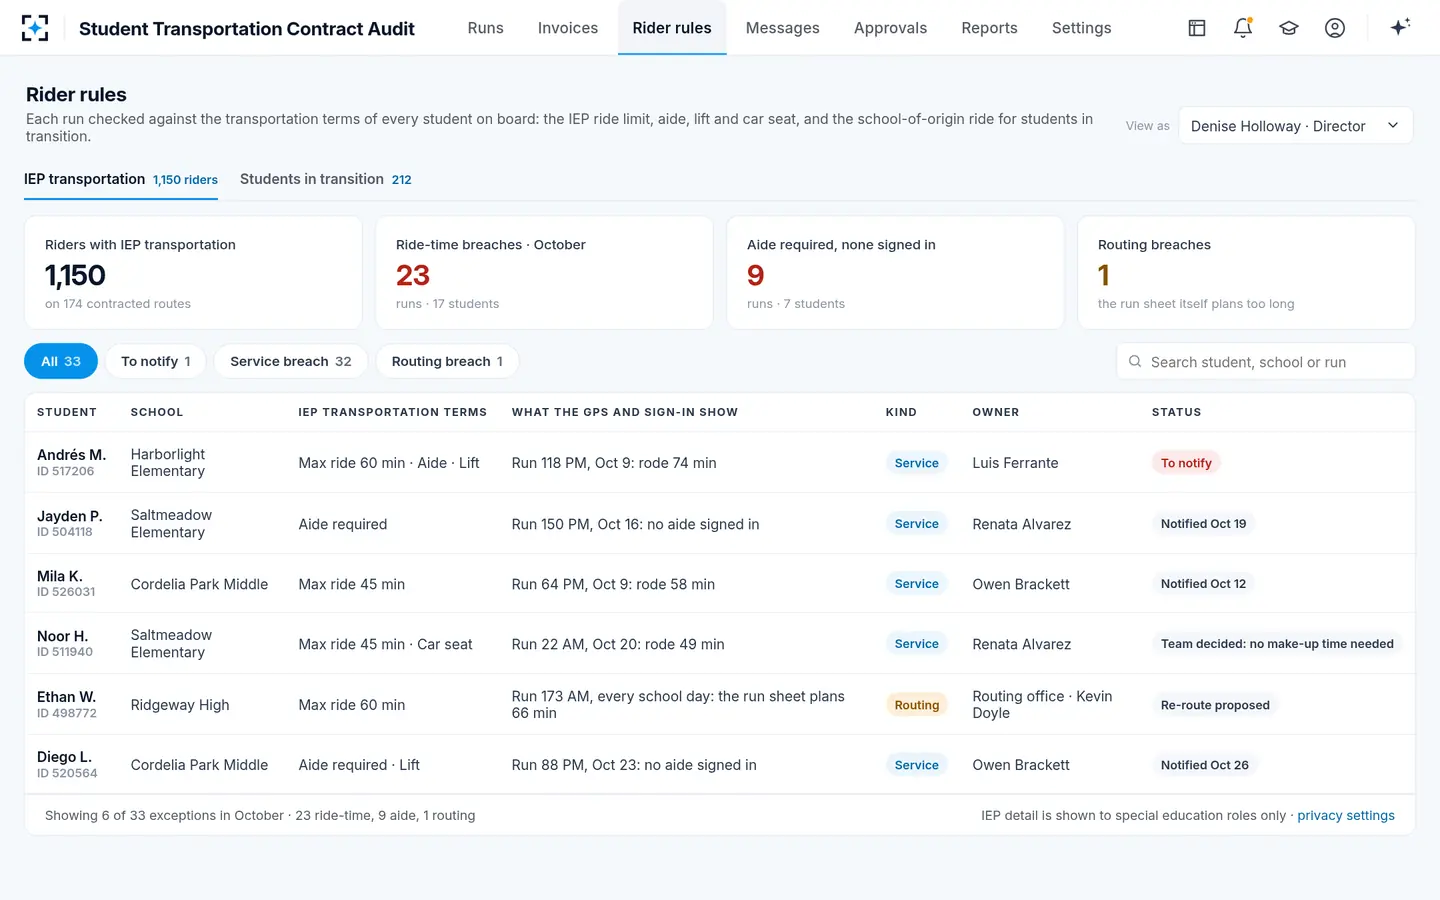Go to the Reports tab
1440x900 pixels.
point(990,28)
